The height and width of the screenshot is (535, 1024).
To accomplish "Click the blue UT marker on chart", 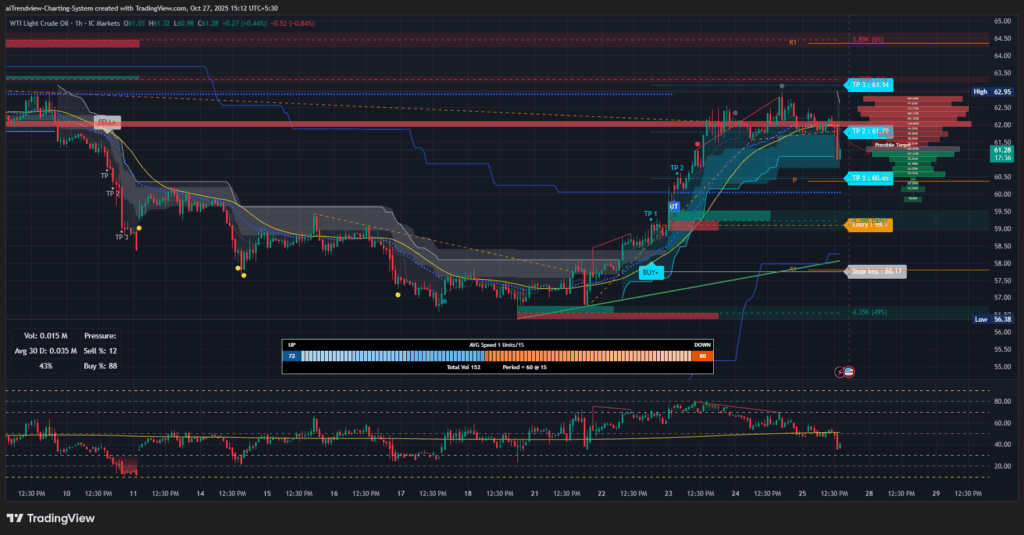I will click(x=674, y=205).
